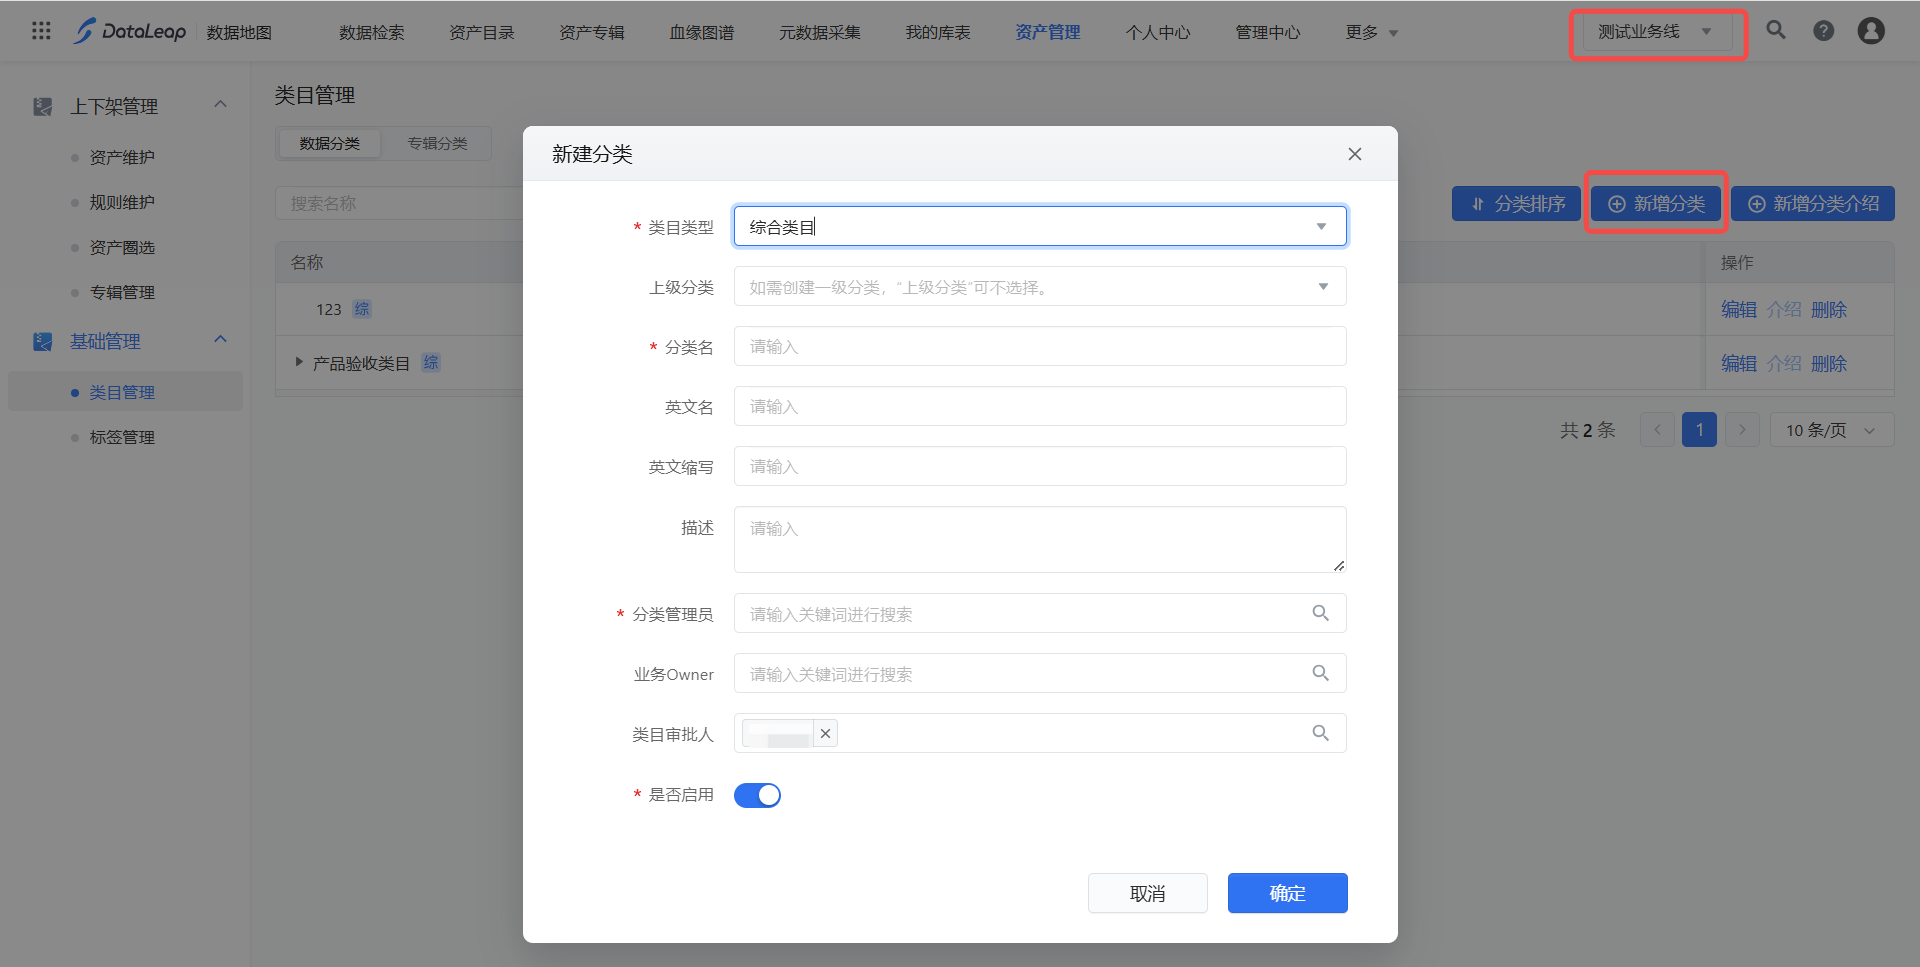The image size is (1920, 967).
Task: Close the 新建分类 dialog with X
Action: [1354, 154]
